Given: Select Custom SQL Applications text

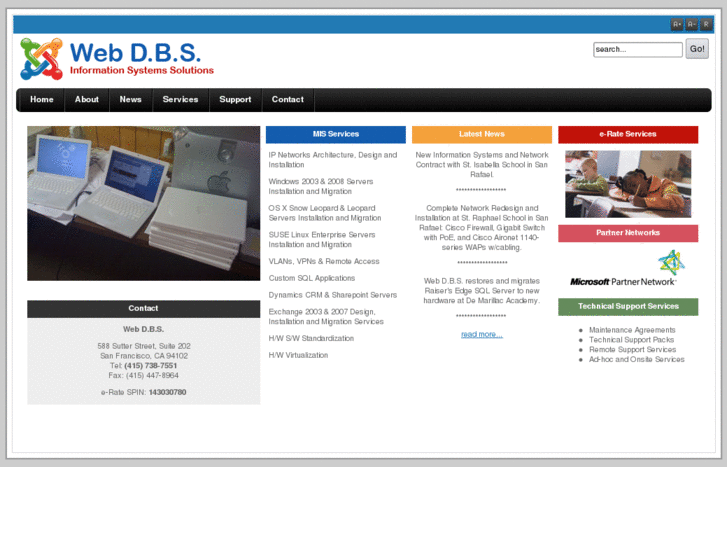Looking at the screenshot, I should (312, 278).
